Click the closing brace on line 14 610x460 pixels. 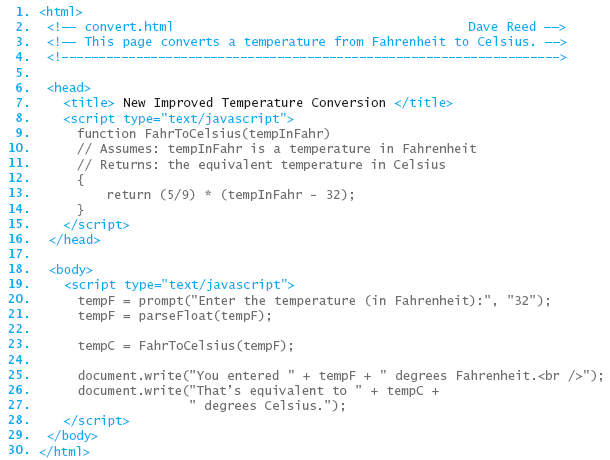coord(81,210)
